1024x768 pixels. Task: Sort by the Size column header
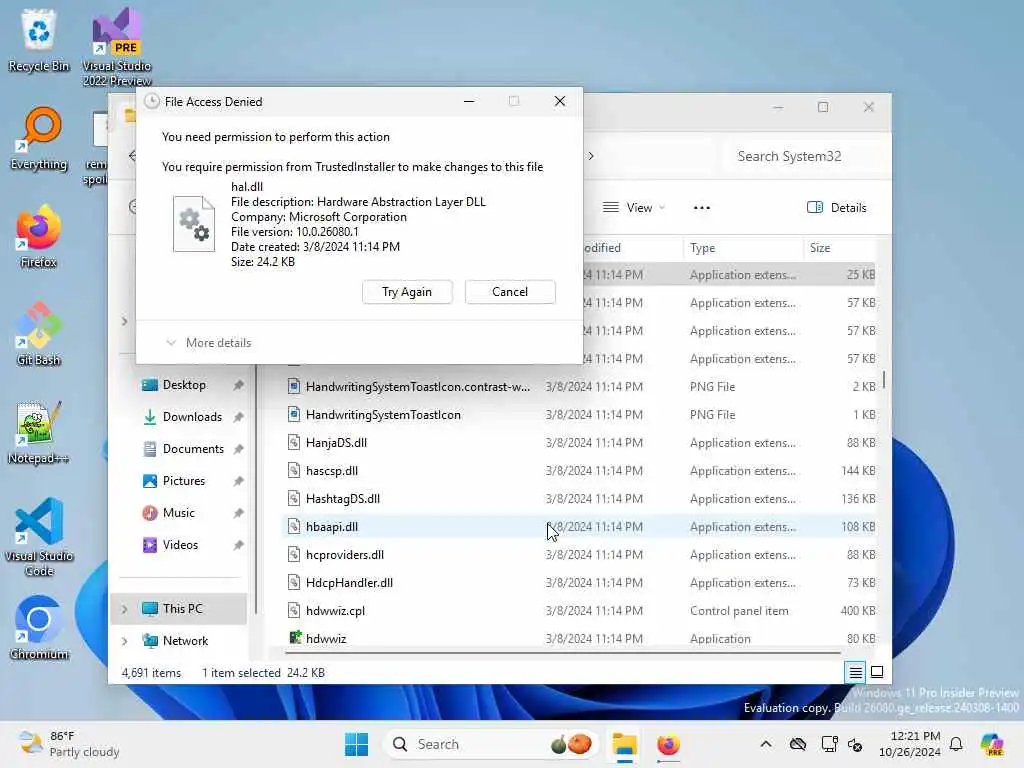point(839,248)
